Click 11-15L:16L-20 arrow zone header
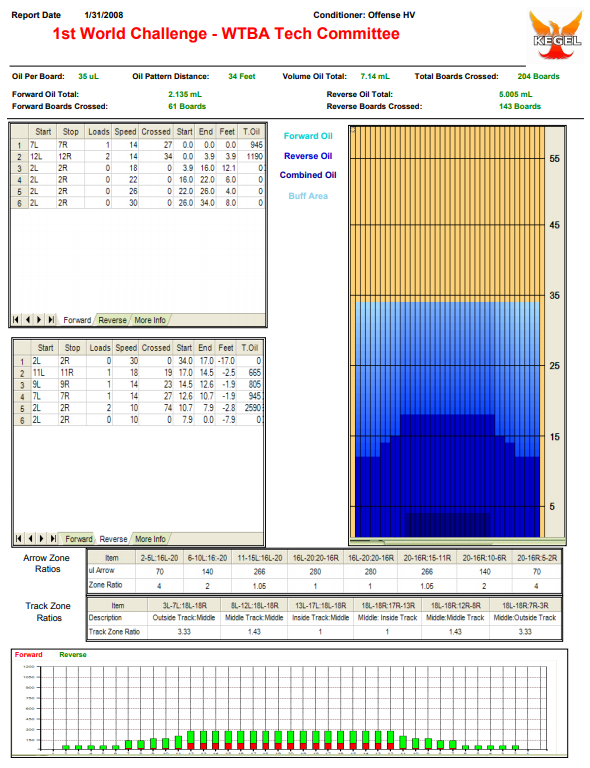Screen dimensions: 590x768 [x=260, y=558]
